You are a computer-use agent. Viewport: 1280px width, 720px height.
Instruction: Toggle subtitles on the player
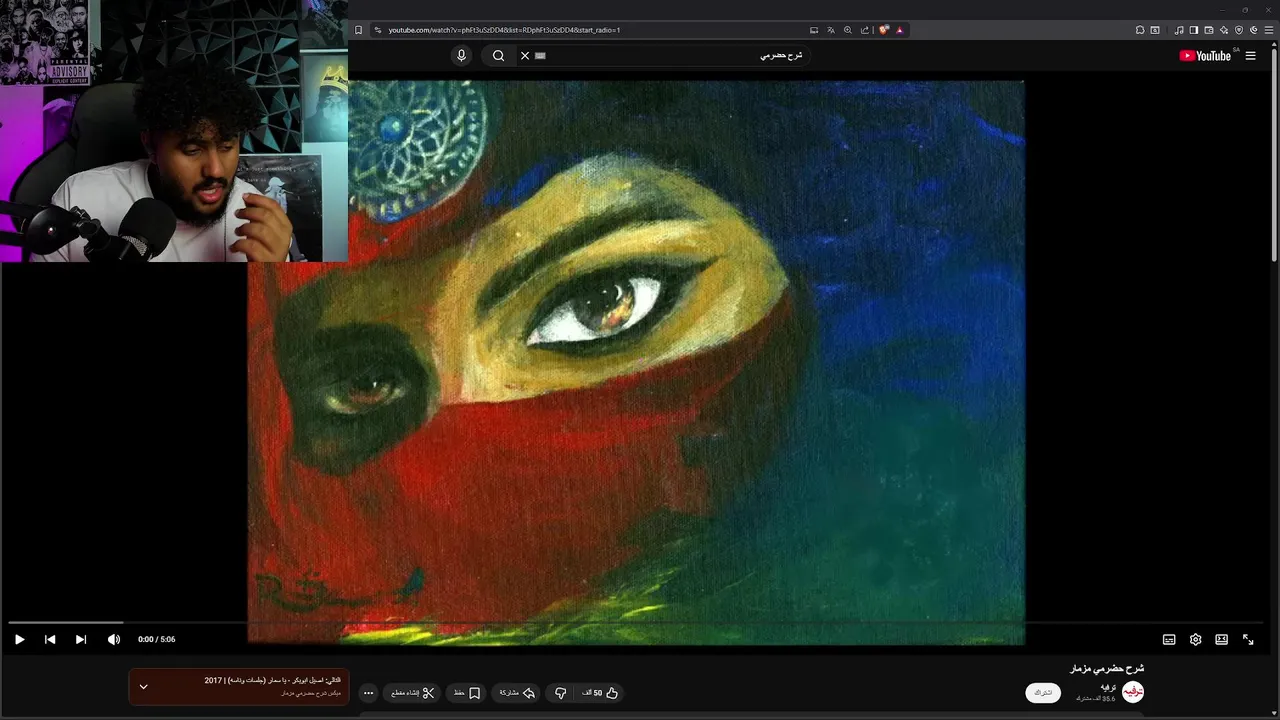click(x=1169, y=639)
